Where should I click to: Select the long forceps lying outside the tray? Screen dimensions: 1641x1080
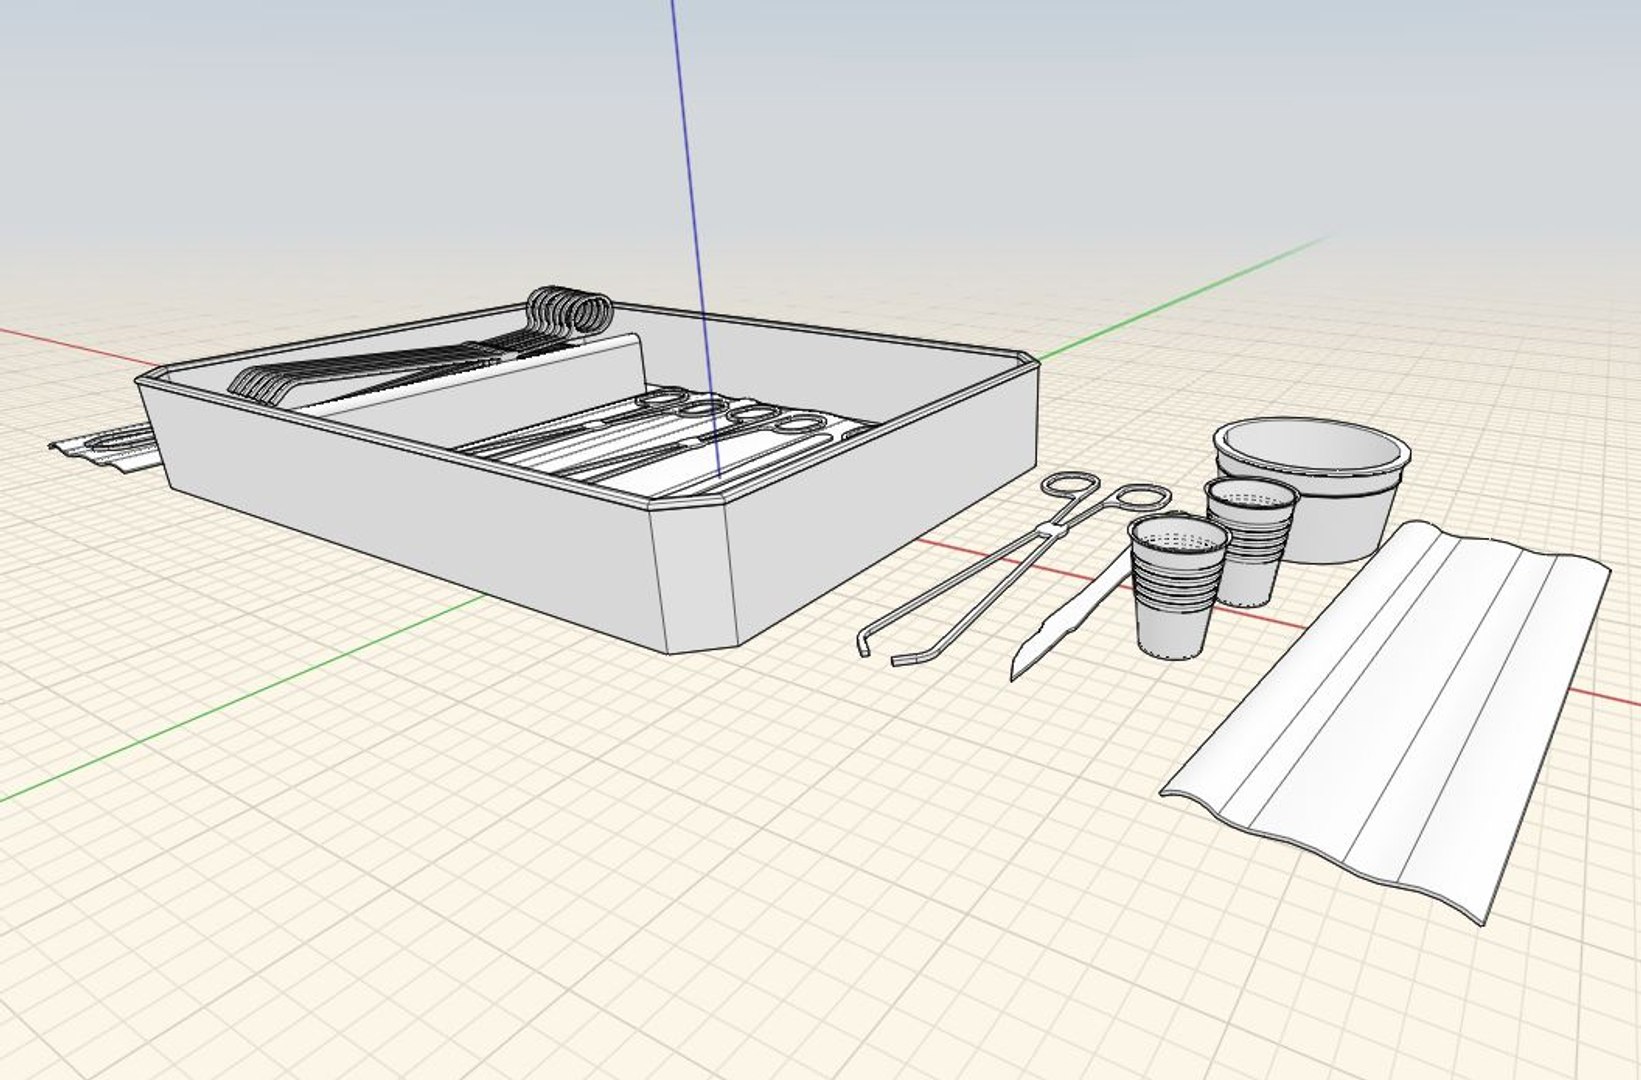click(x=1010, y=568)
